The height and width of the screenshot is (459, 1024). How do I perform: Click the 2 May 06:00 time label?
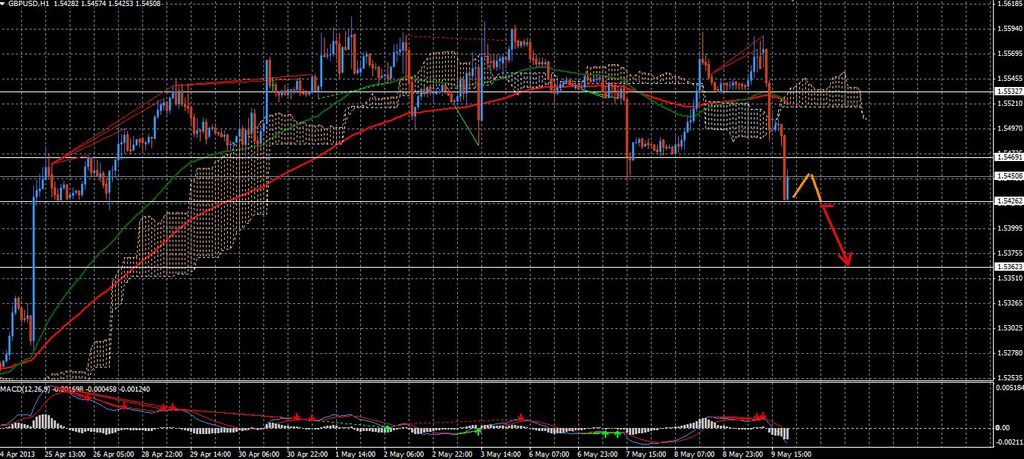pos(405,452)
